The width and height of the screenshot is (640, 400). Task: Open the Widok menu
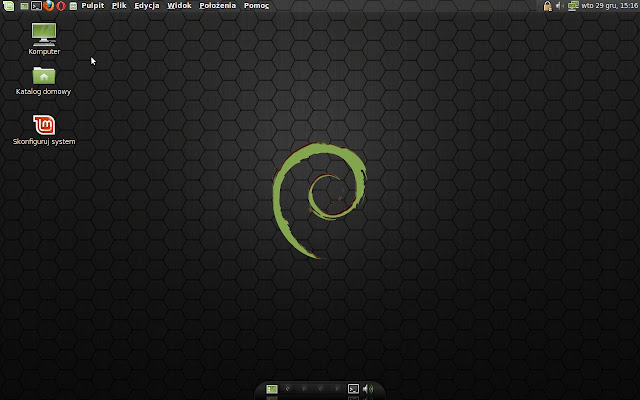coord(179,6)
